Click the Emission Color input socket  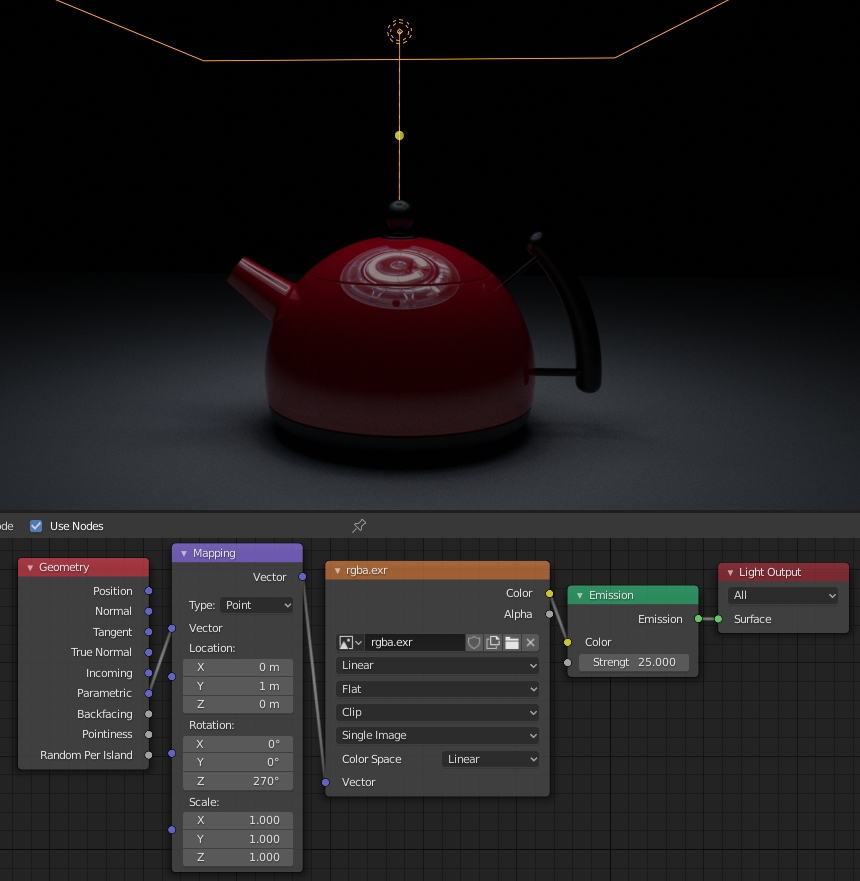(x=568, y=642)
